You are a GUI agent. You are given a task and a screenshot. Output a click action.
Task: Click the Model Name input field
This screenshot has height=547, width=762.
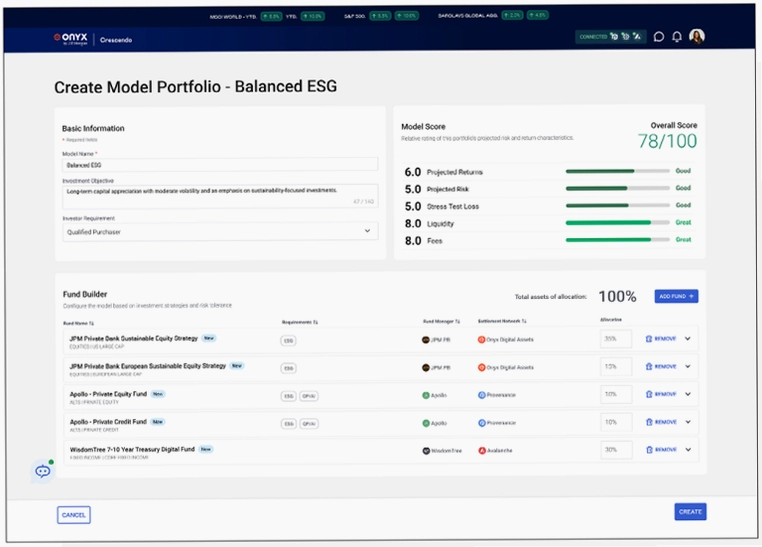[220, 165]
